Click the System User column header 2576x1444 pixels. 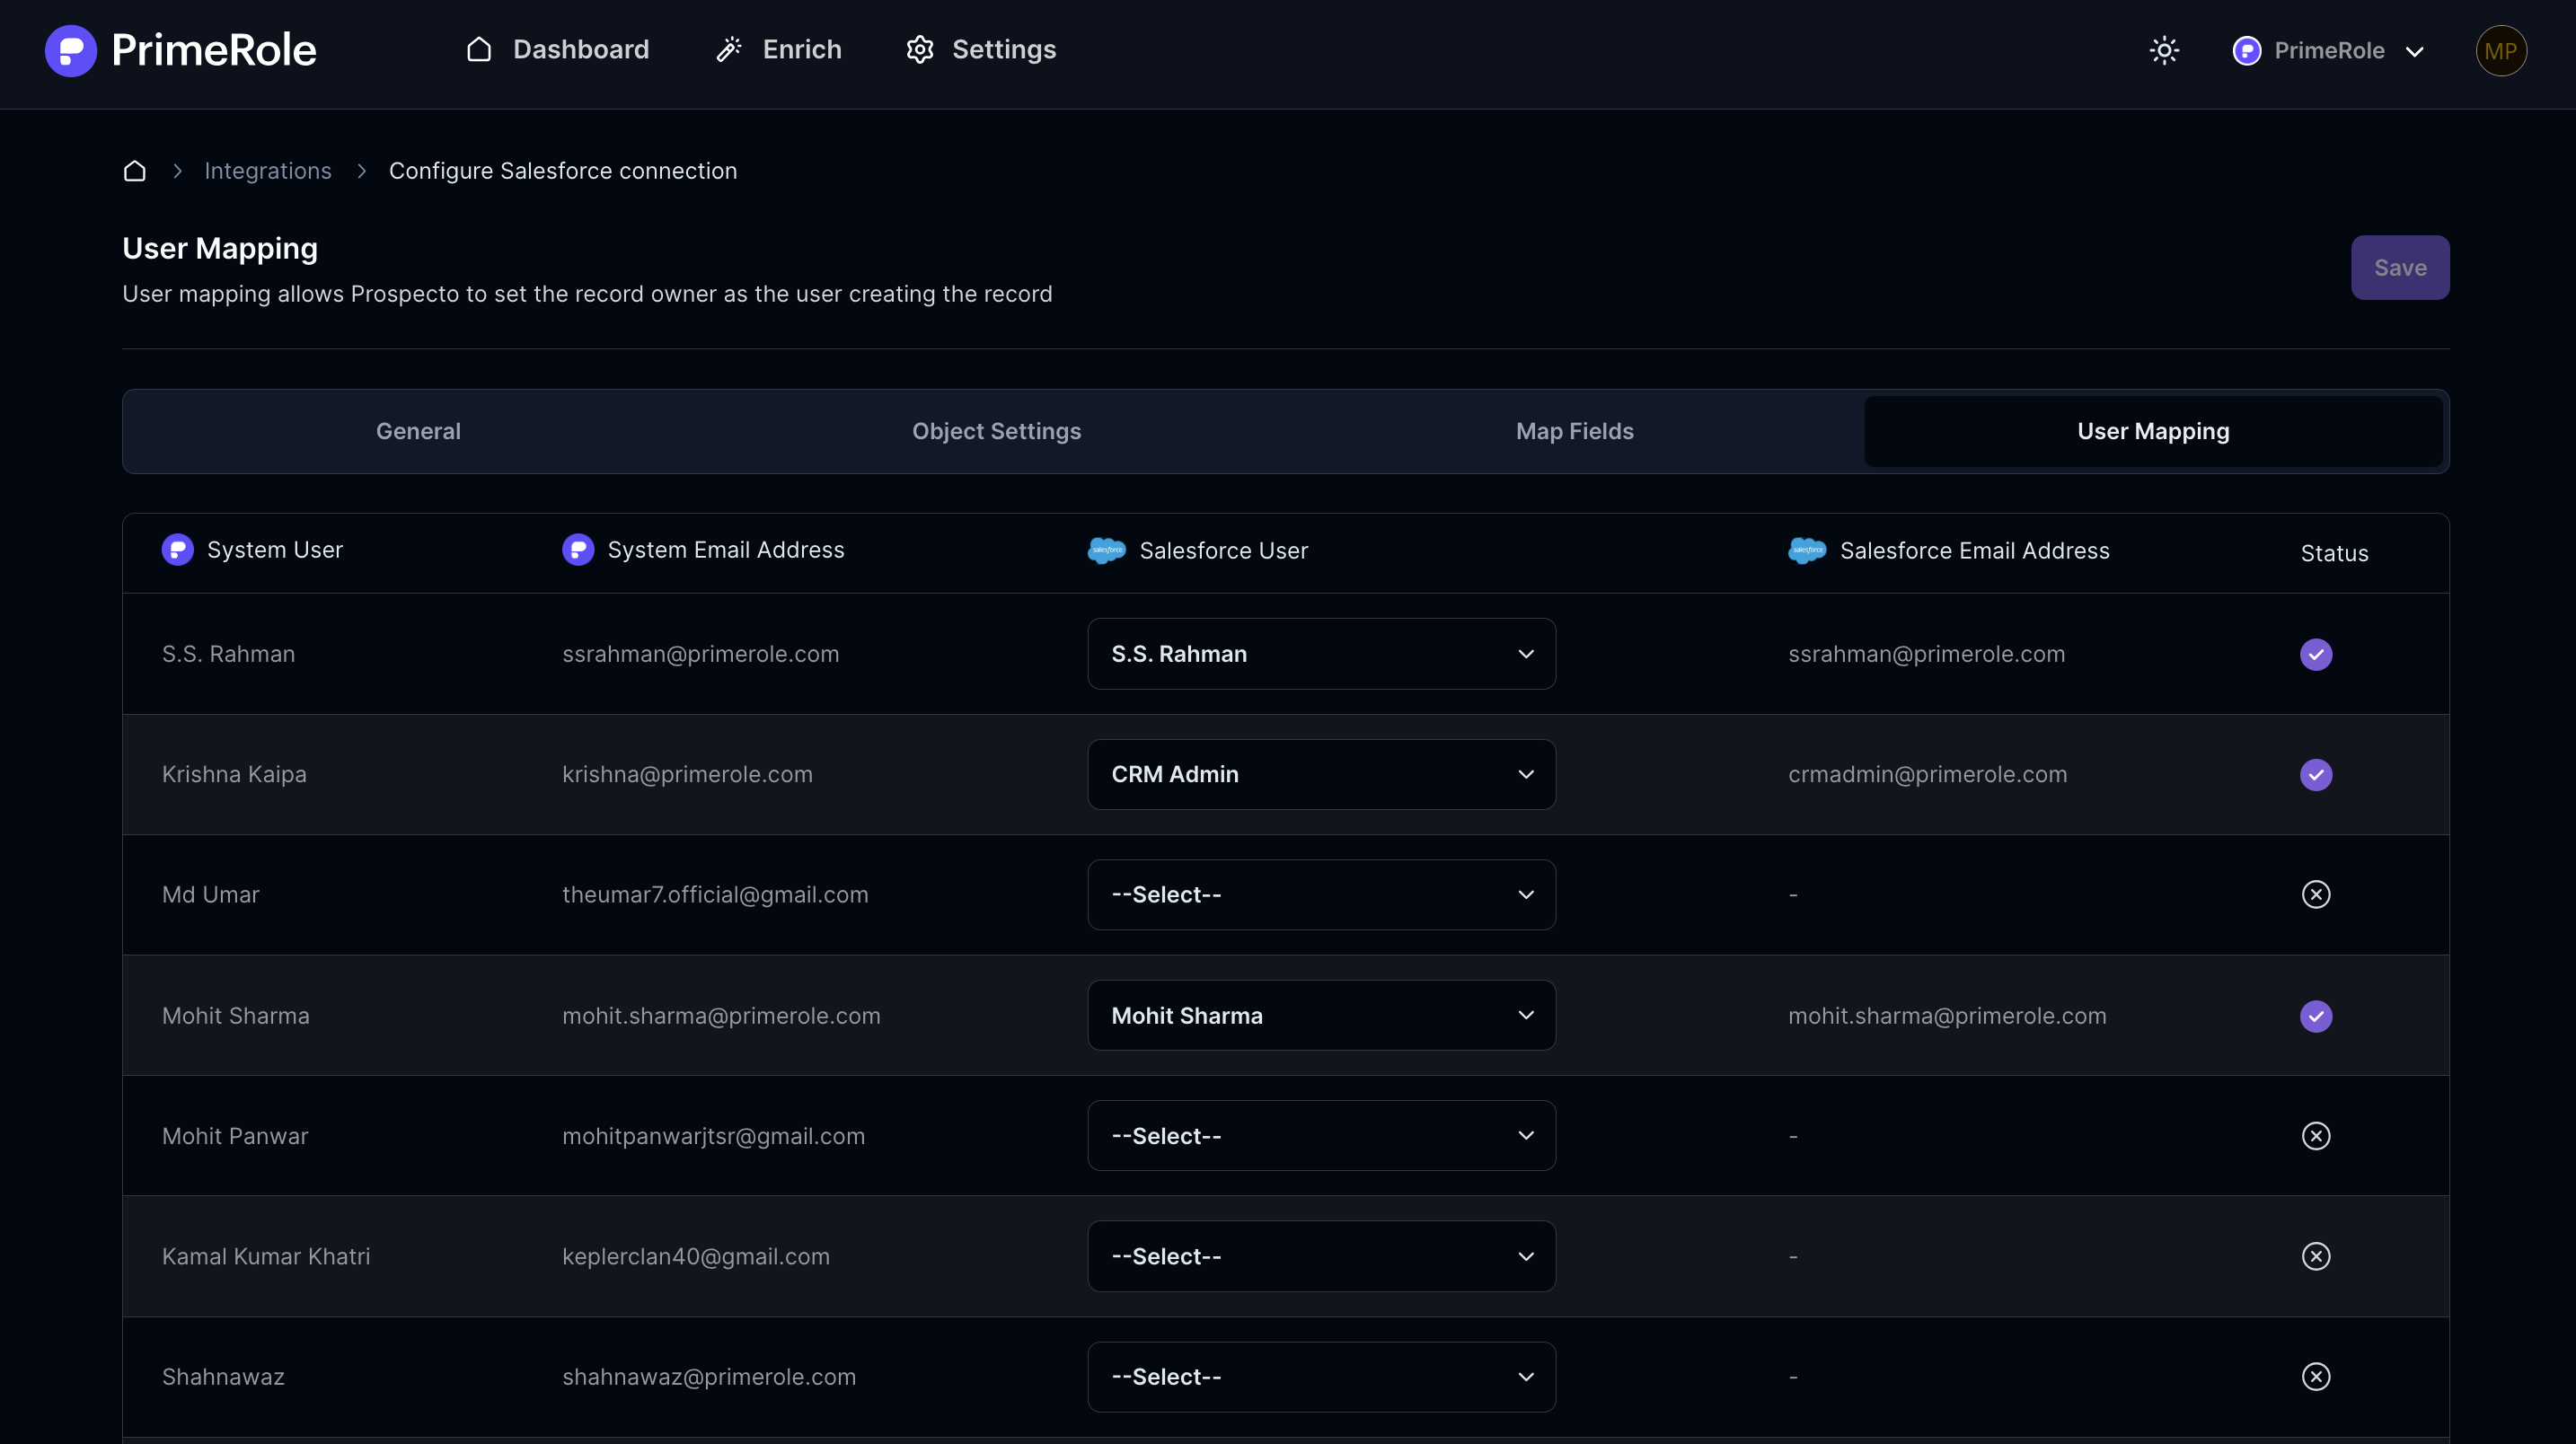(x=275, y=550)
